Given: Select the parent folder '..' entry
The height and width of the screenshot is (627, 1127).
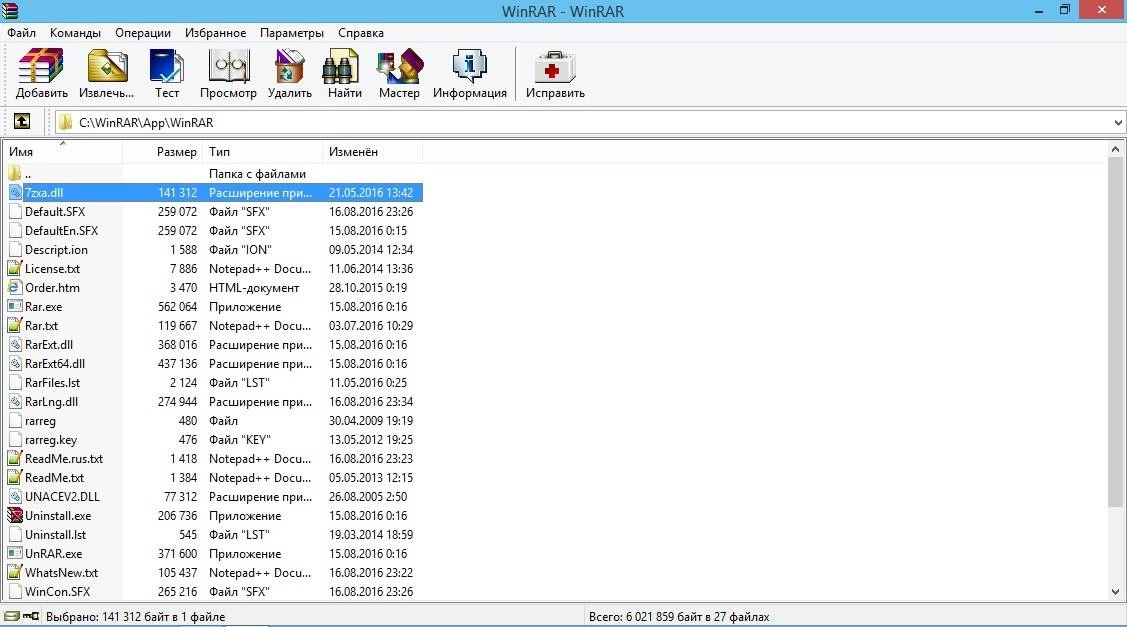Looking at the screenshot, I should pyautogui.click(x=28, y=173).
